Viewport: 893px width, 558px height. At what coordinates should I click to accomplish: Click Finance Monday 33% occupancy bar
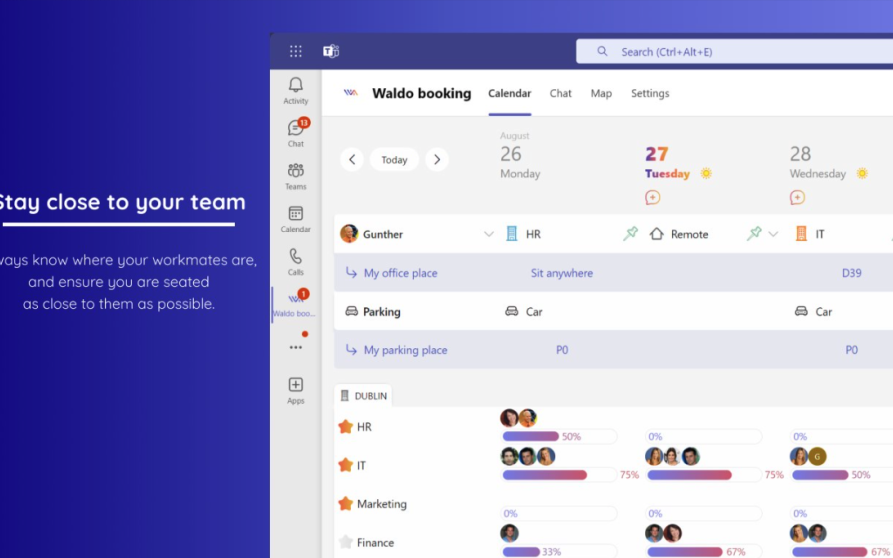coord(559,552)
